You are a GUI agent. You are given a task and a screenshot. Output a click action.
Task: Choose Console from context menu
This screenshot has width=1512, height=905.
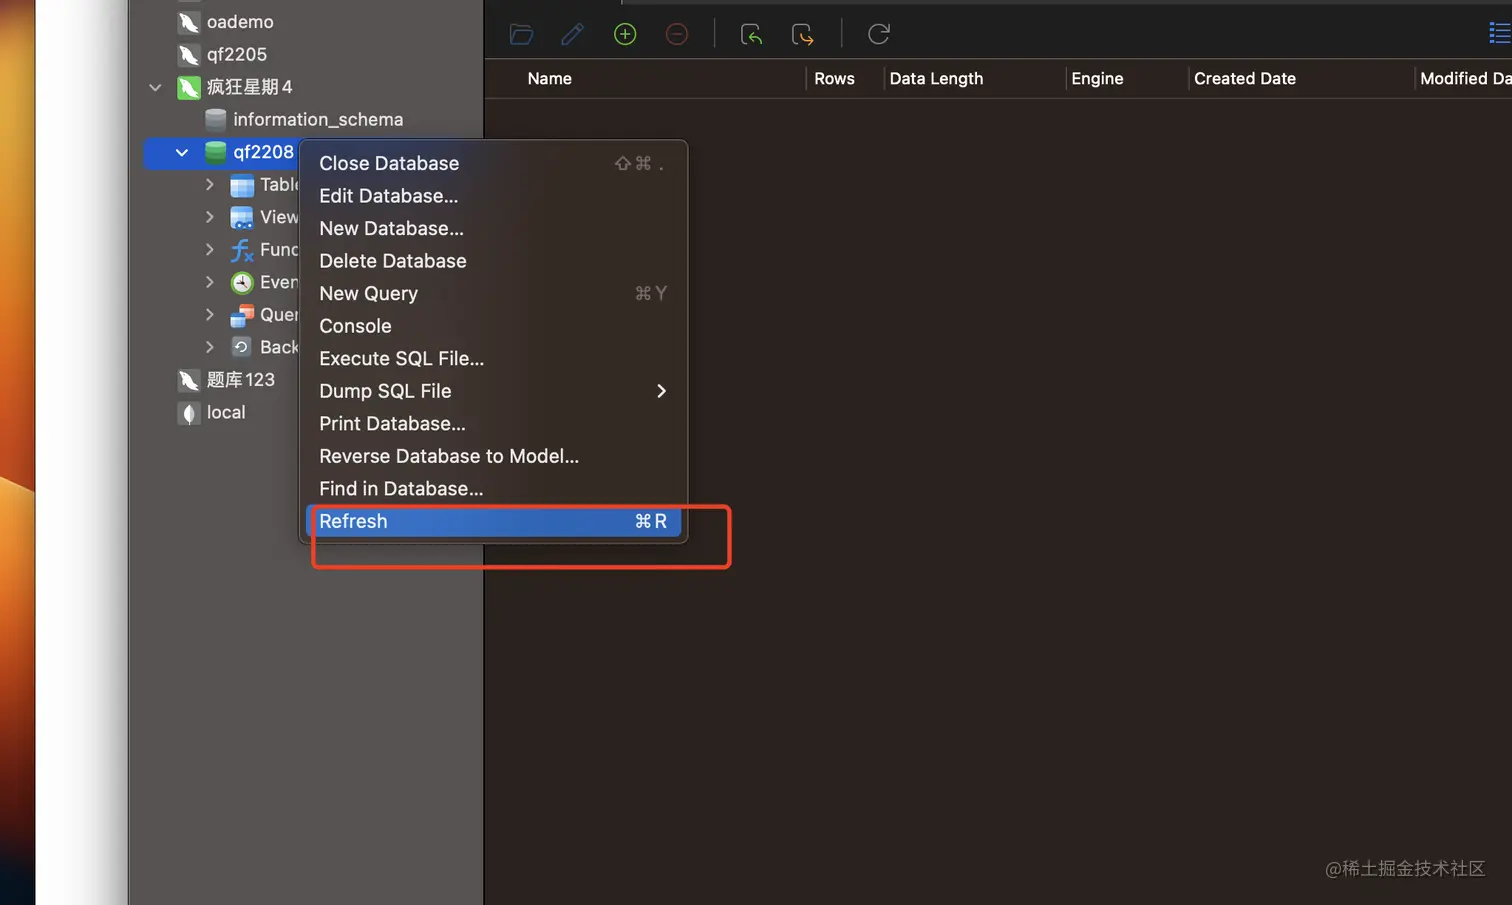coord(493,326)
